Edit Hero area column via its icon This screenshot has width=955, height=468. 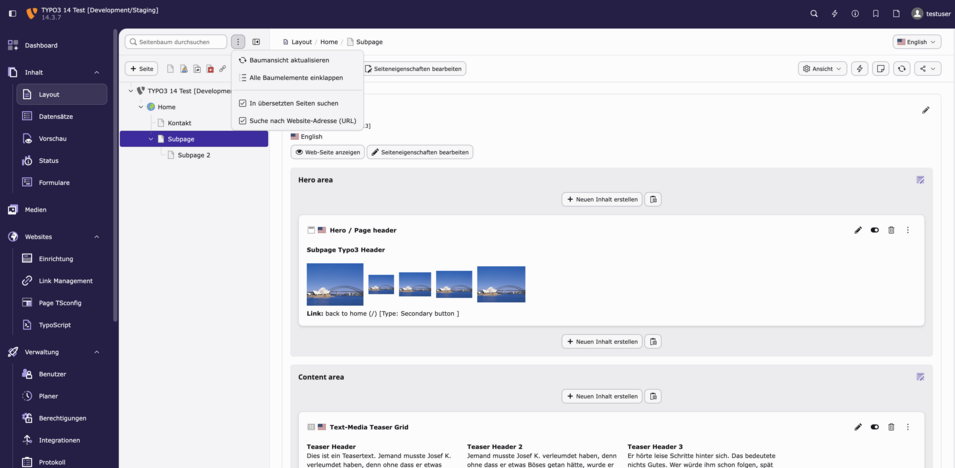pyautogui.click(x=920, y=180)
